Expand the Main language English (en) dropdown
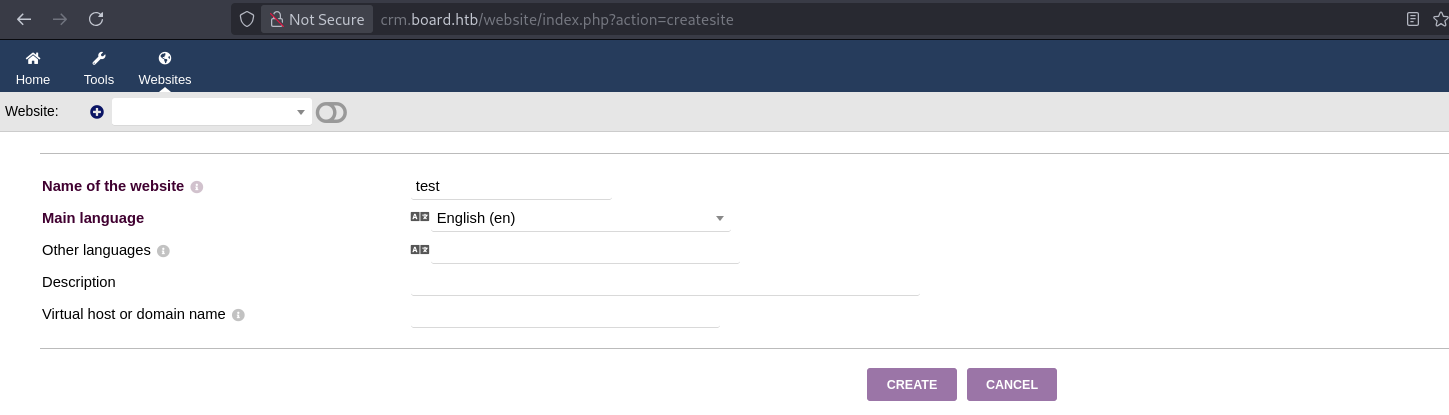The height and width of the screenshot is (415, 1449). pyautogui.click(x=580, y=218)
